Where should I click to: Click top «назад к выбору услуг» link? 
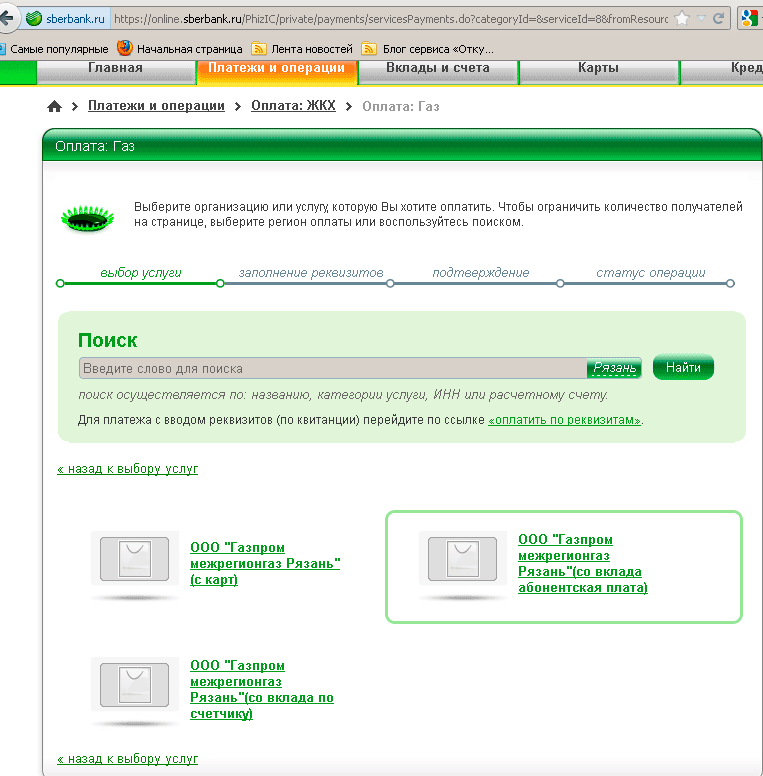click(128, 468)
